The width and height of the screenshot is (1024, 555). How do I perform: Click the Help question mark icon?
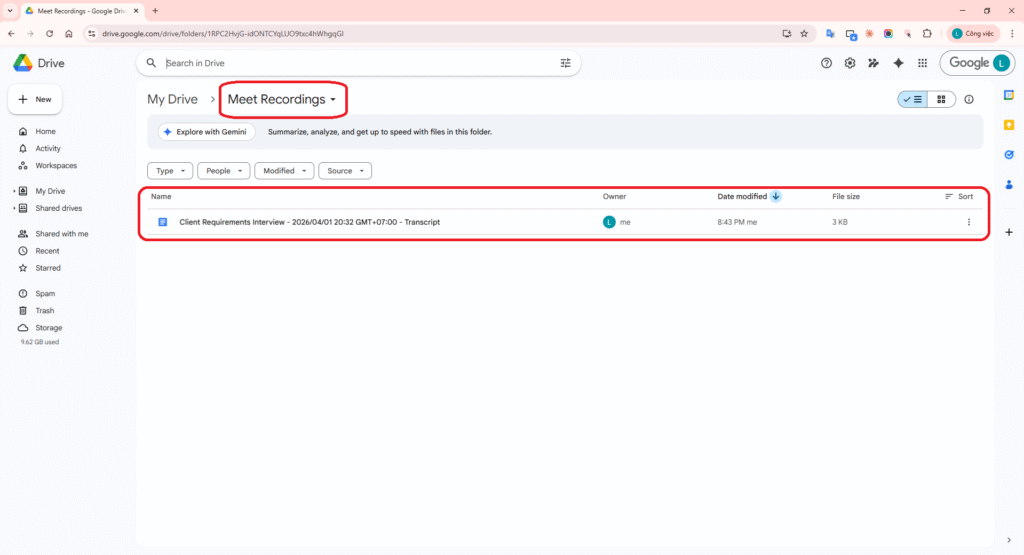tap(826, 63)
